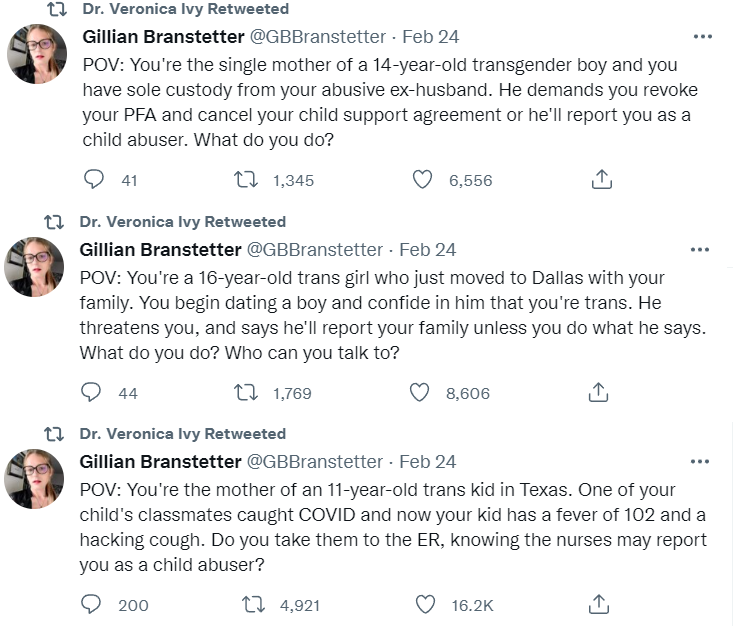The image size is (733, 626).
Task: Share the first tweet about PFA
Action: (x=602, y=180)
